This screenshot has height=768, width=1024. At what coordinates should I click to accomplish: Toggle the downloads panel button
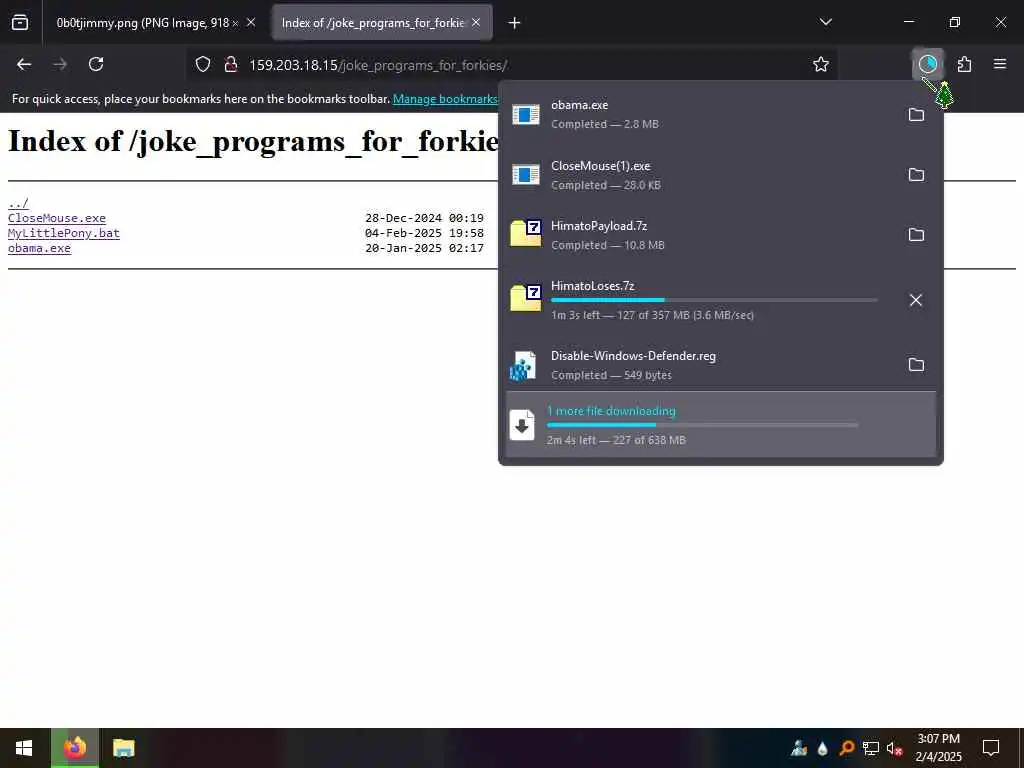pyautogui.click(x=927, y=64)
